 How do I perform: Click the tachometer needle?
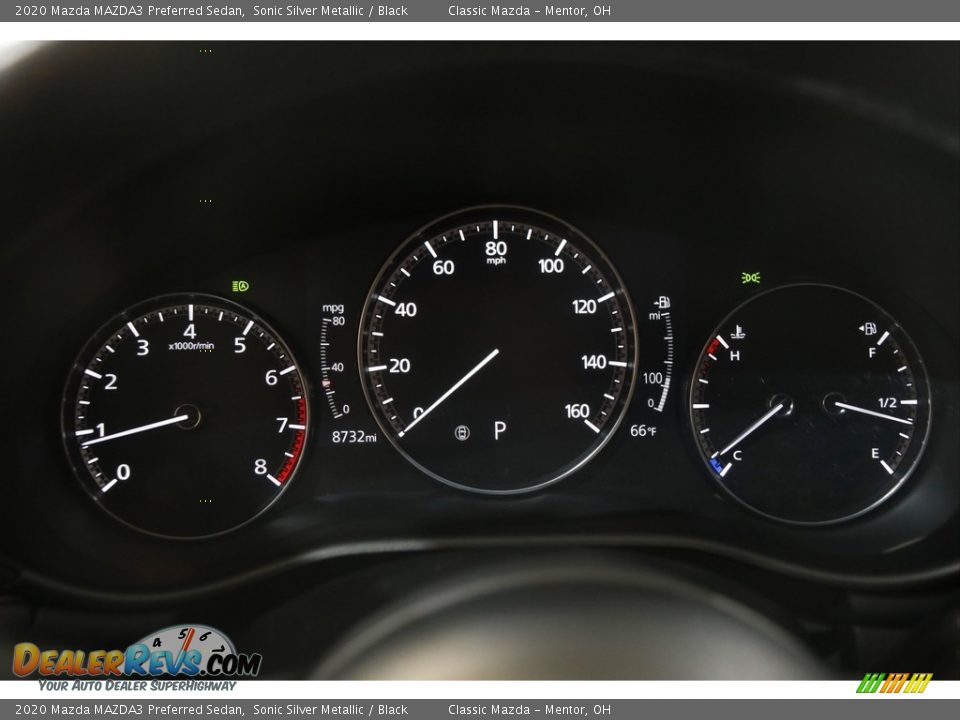tap(135, 430)
